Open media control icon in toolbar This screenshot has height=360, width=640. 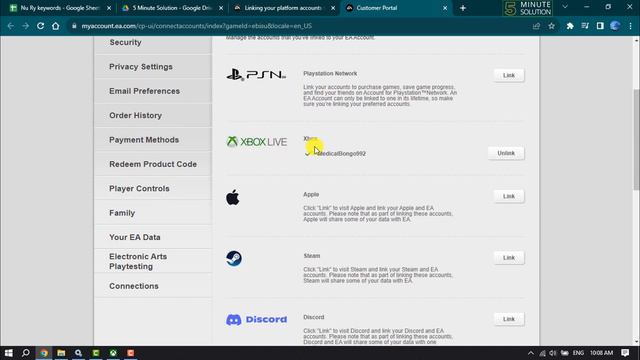pyautogui.click(x=585, y=26)
